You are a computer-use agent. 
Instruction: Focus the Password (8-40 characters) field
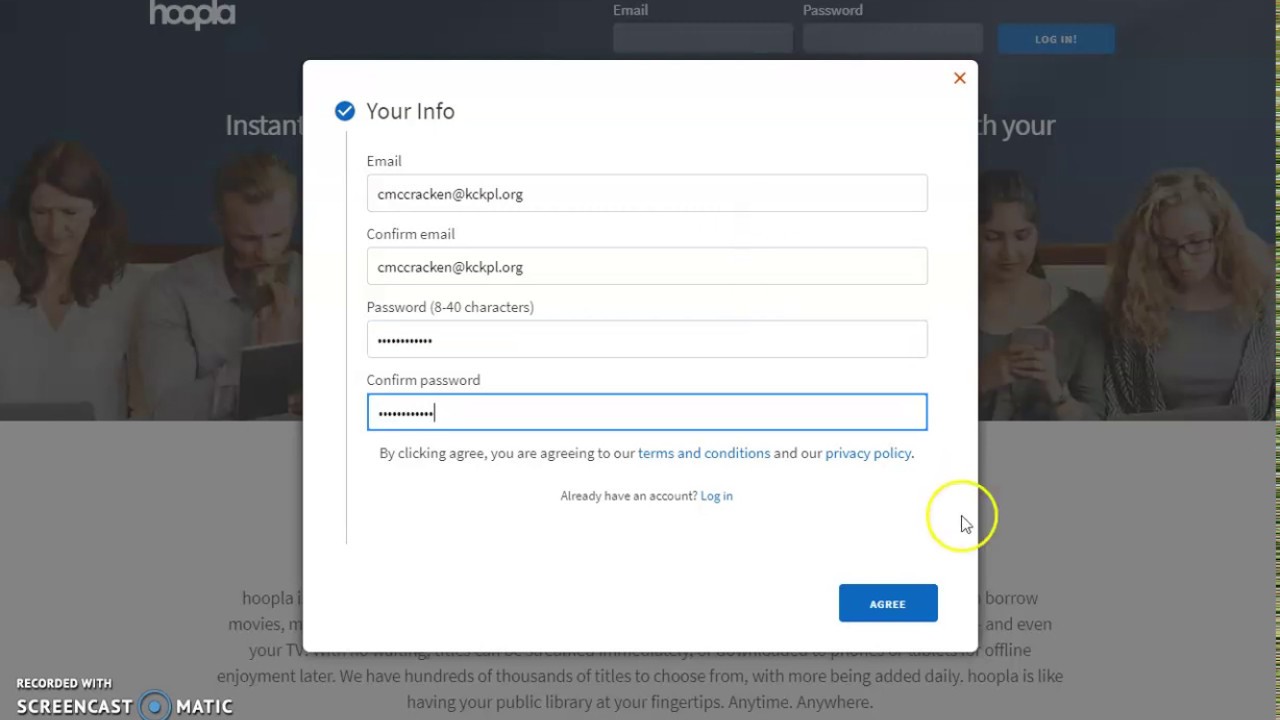tap(647, 340)
